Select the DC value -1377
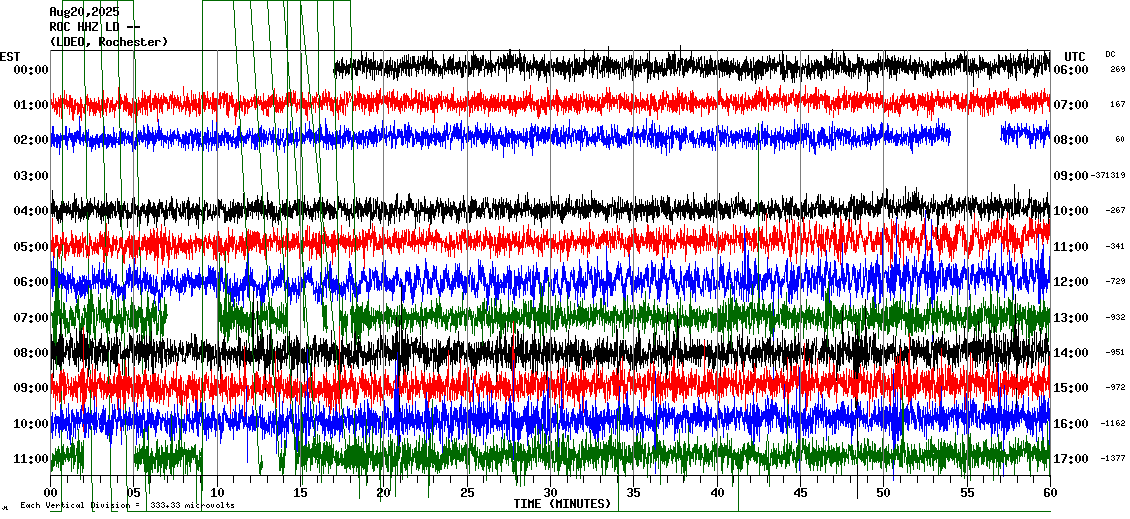The height and width of the screenshot is (519, 1130). pos(1114,459)
